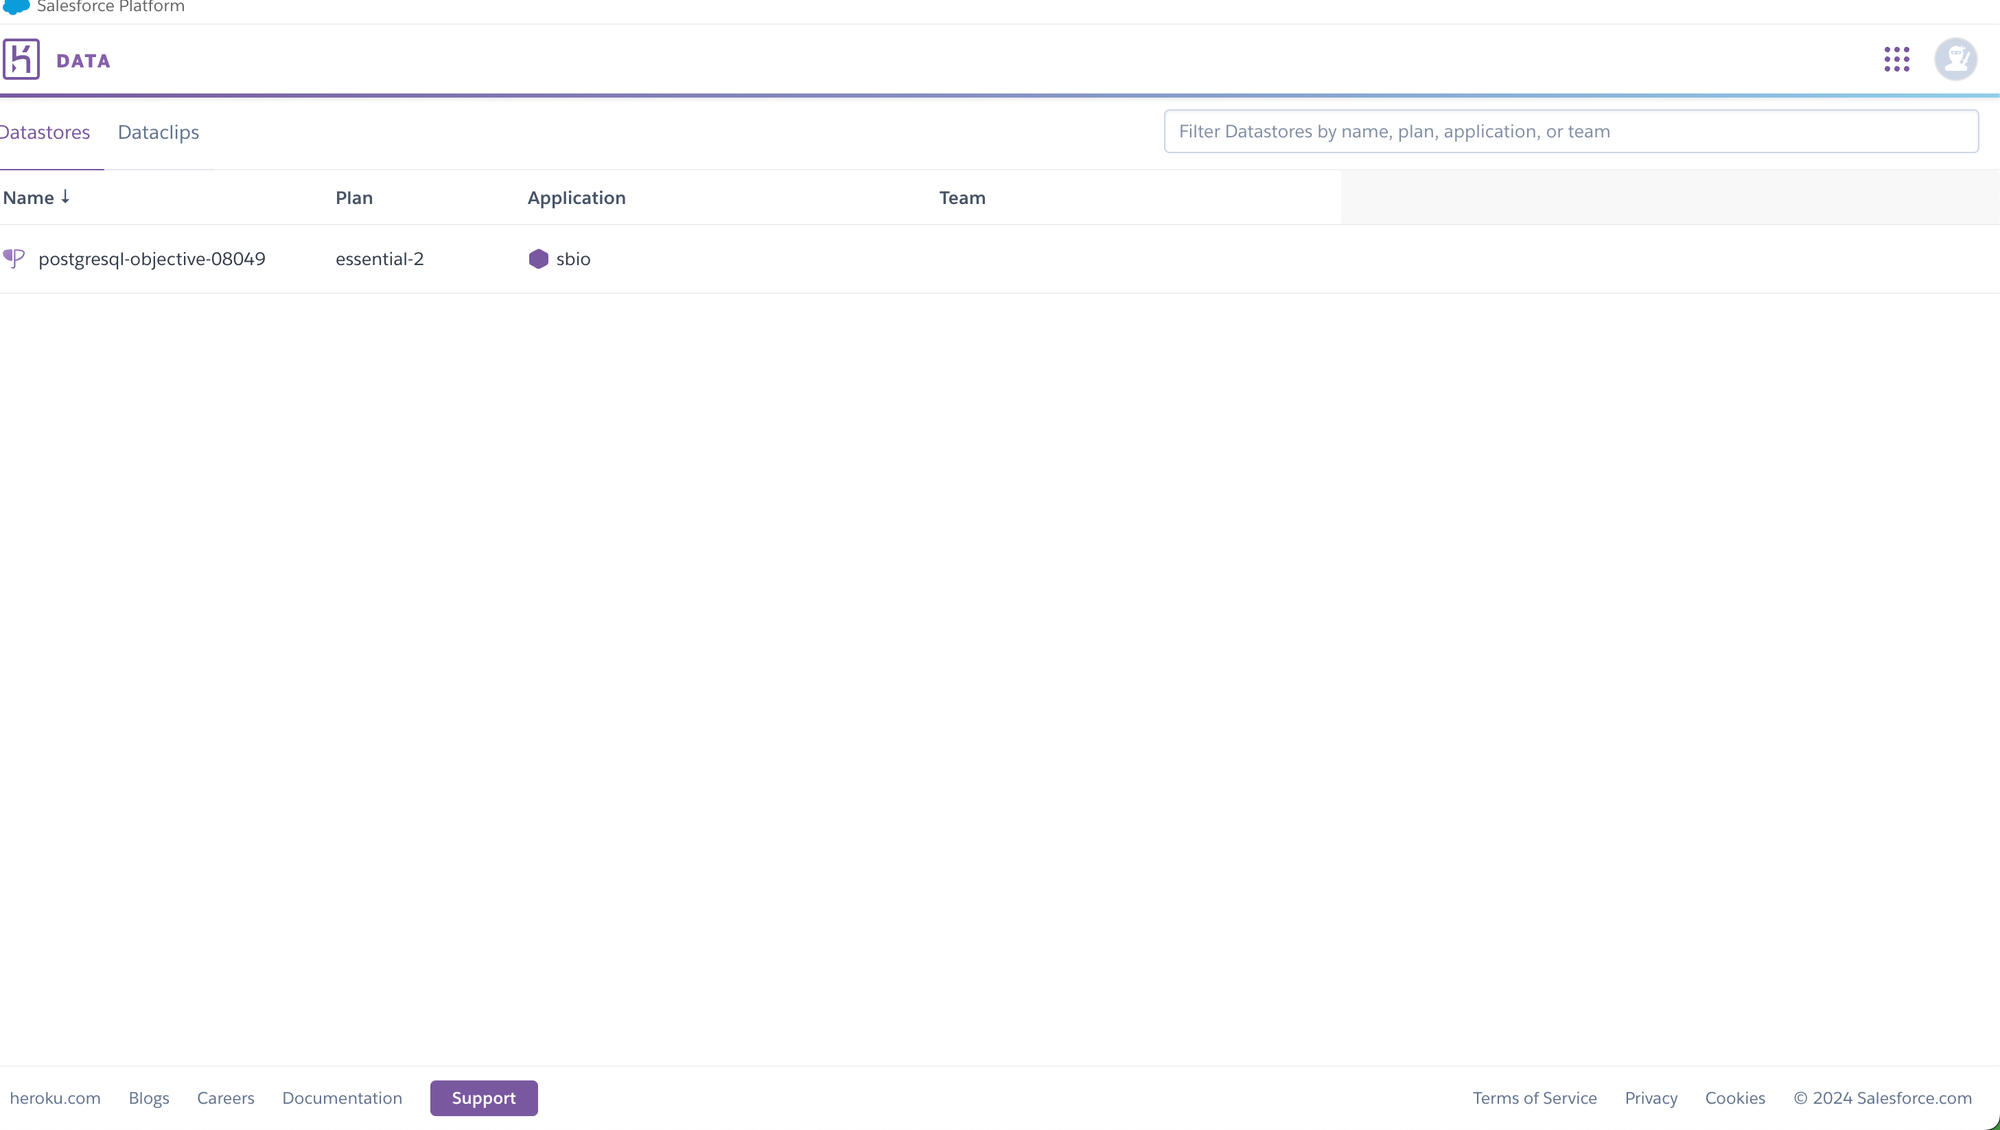Click the postgresql-objective-08049 database icon
Viewport: 2000px width, 1130px height.
(x=15, y=260)
